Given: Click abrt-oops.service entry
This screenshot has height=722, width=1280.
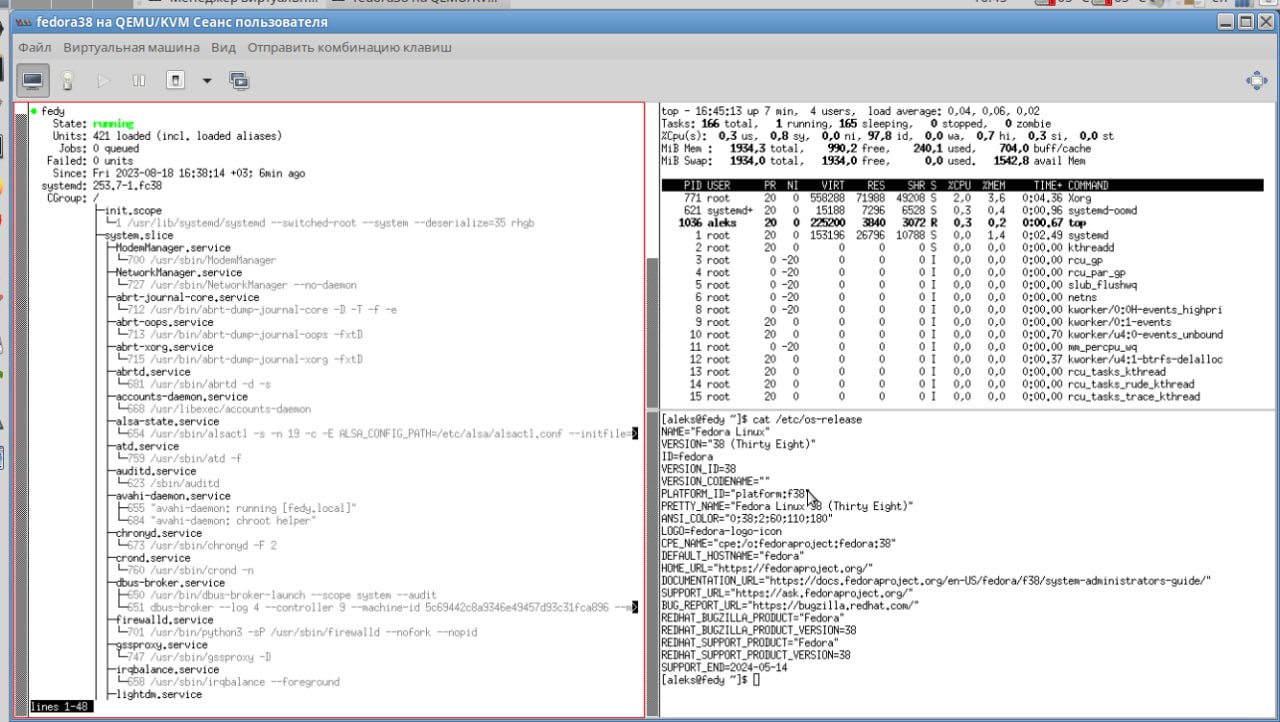Looking at the screenshot, I should click(x=165, y=322).
